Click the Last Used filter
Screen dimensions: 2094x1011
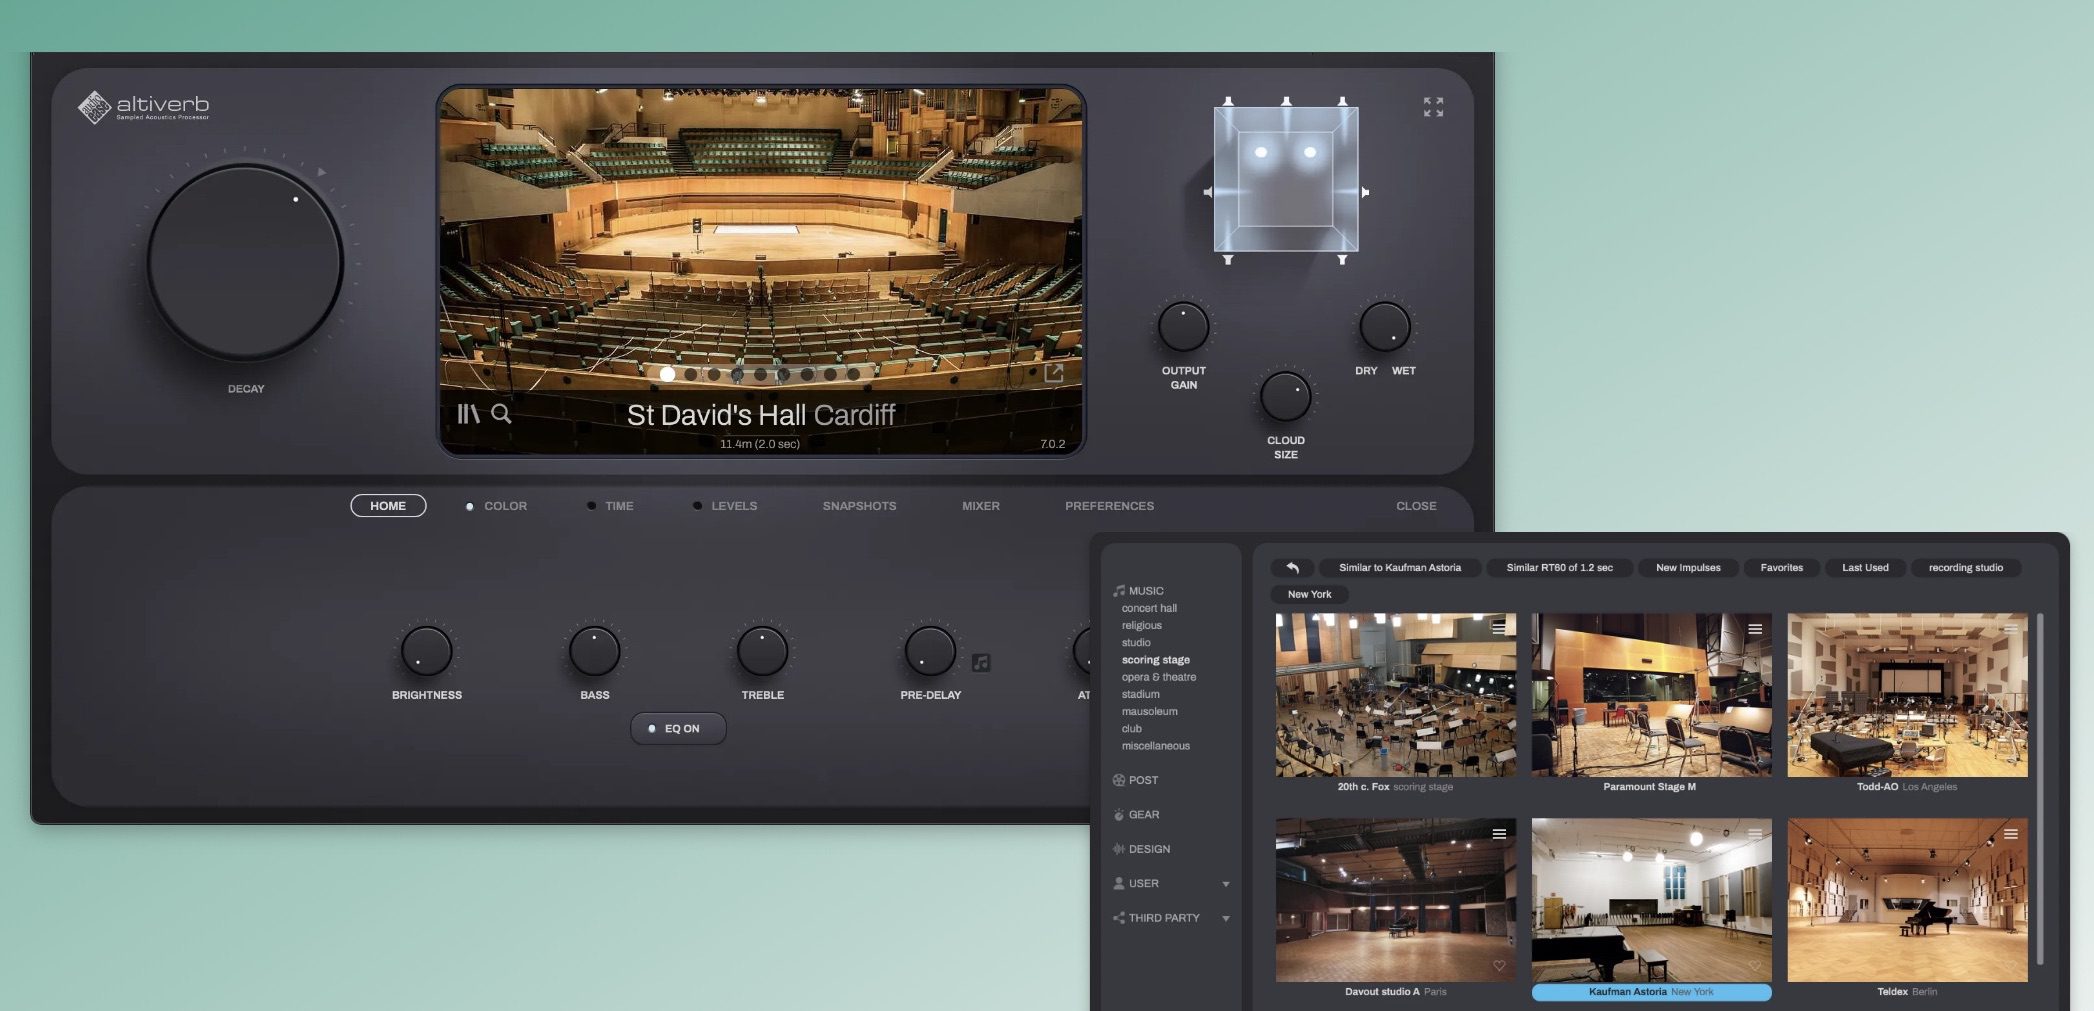[1865, 567]
